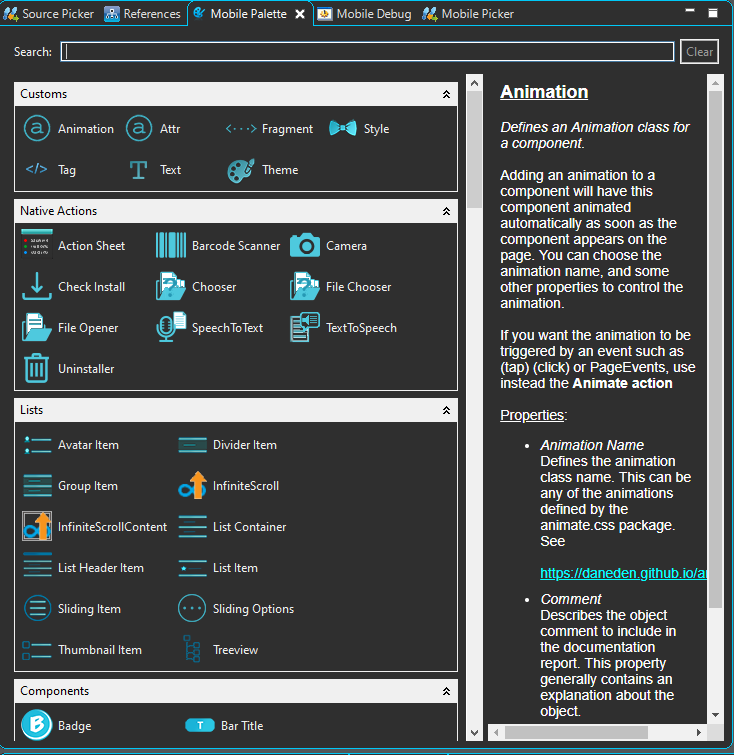Viewport: 734px width, 755px height.
Task: Choose the List Item icon
Action: click(192, 567)
